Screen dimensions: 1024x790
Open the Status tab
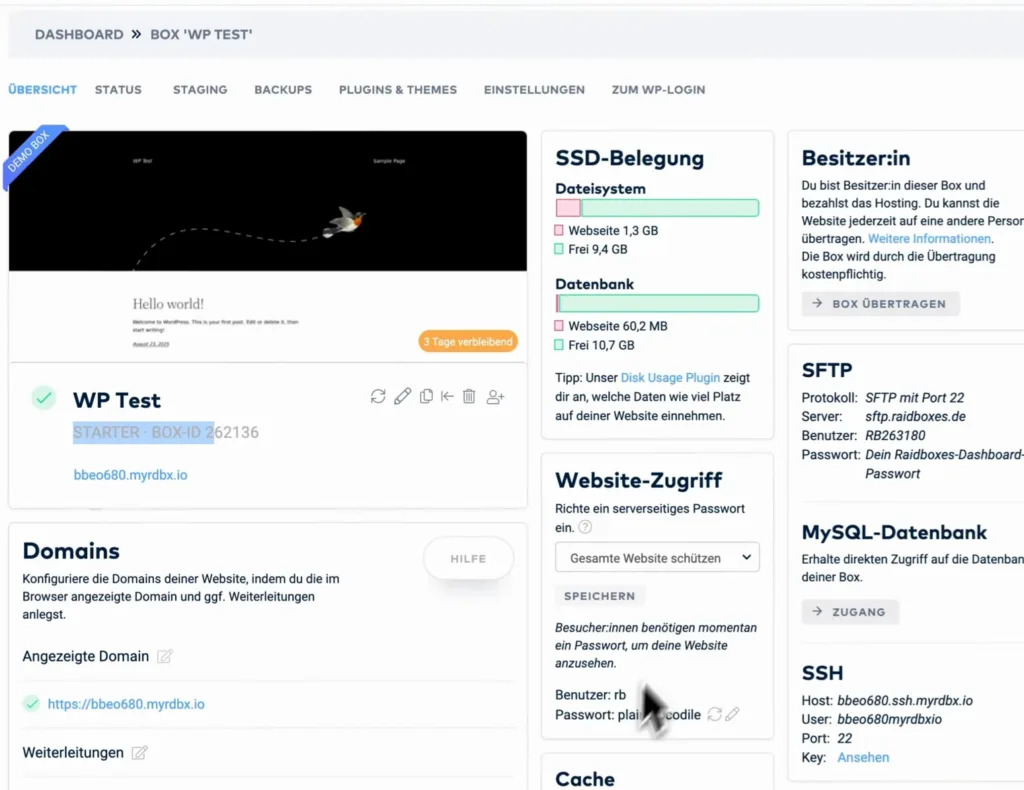118,89
